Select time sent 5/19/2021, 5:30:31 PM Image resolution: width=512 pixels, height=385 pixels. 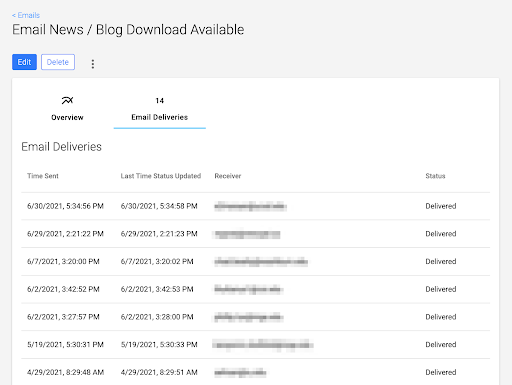coord(65,344)
